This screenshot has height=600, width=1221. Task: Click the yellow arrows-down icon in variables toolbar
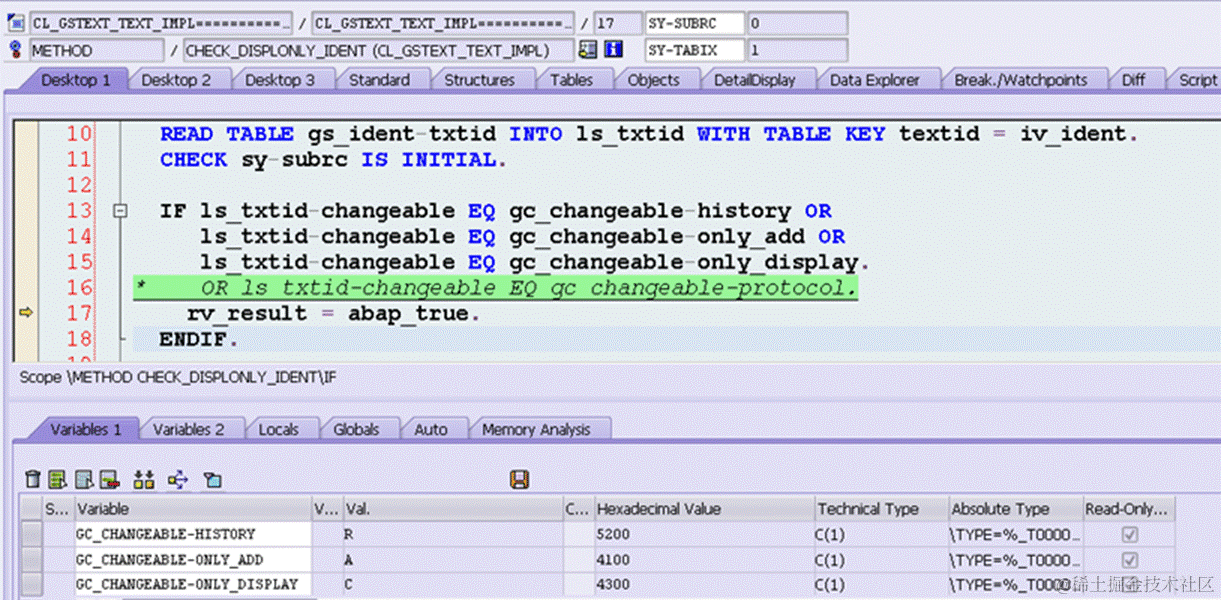tap(143, 480)
